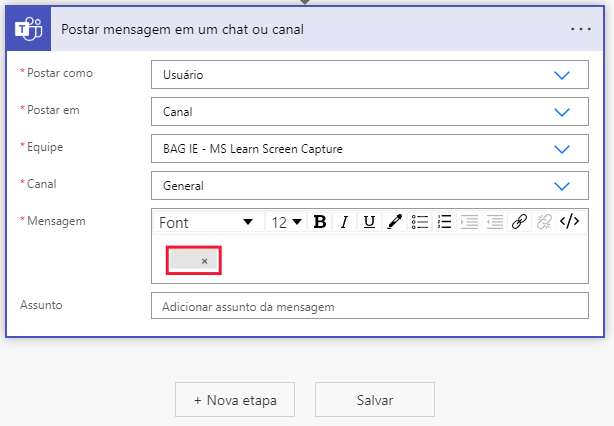614x426 pixels.
Task: Toggle underline formatting in message editor
Action: point(369,222)
